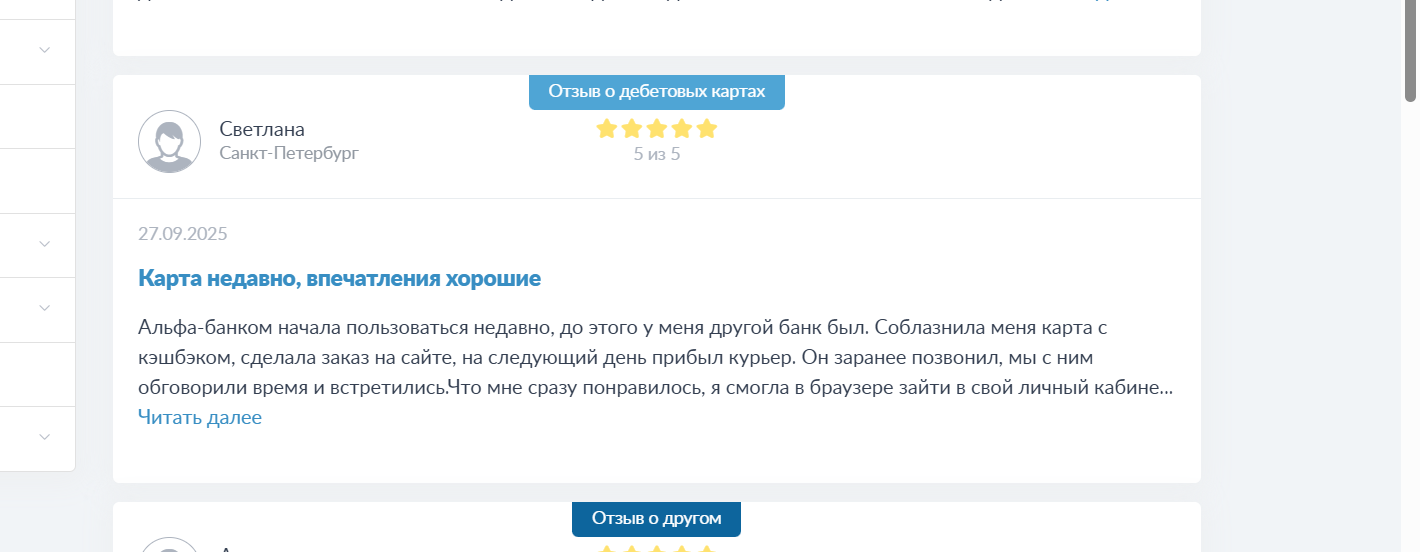Click the city label 'Санкт-Петербург'
The image size is (1420, 552).
coord(289,153)
